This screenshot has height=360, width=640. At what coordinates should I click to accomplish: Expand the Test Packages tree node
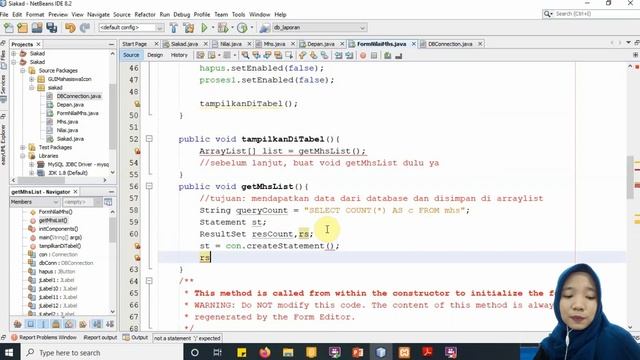[23, 147]
